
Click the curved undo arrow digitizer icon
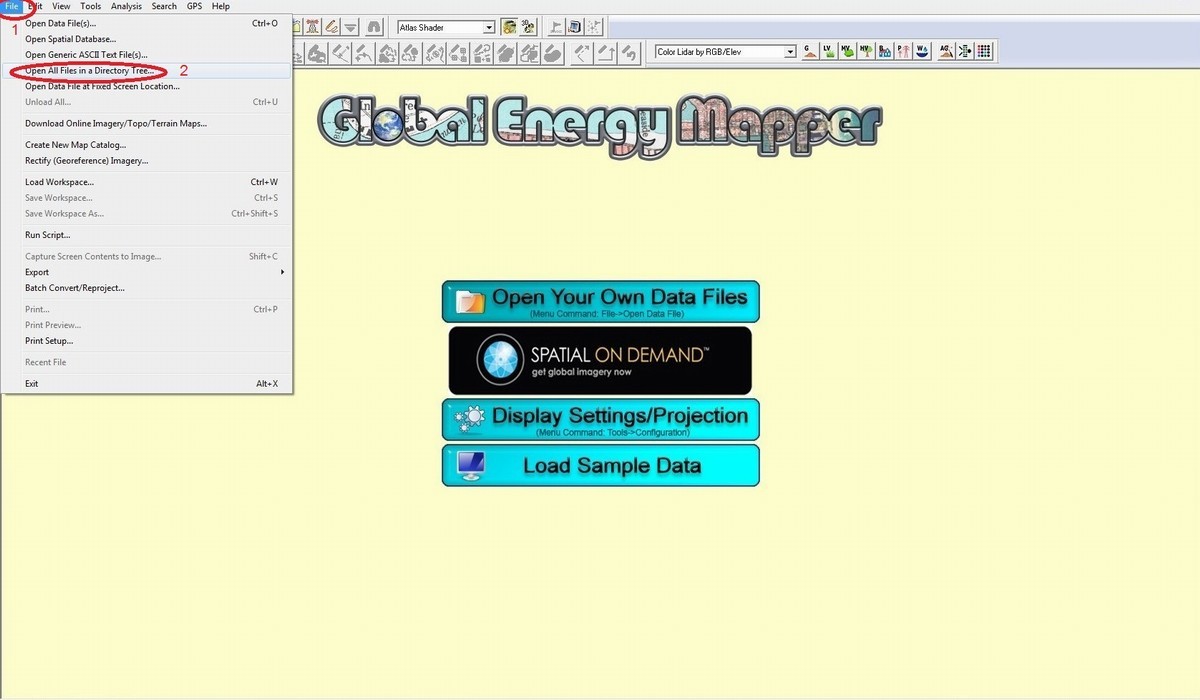coord(630,55)
